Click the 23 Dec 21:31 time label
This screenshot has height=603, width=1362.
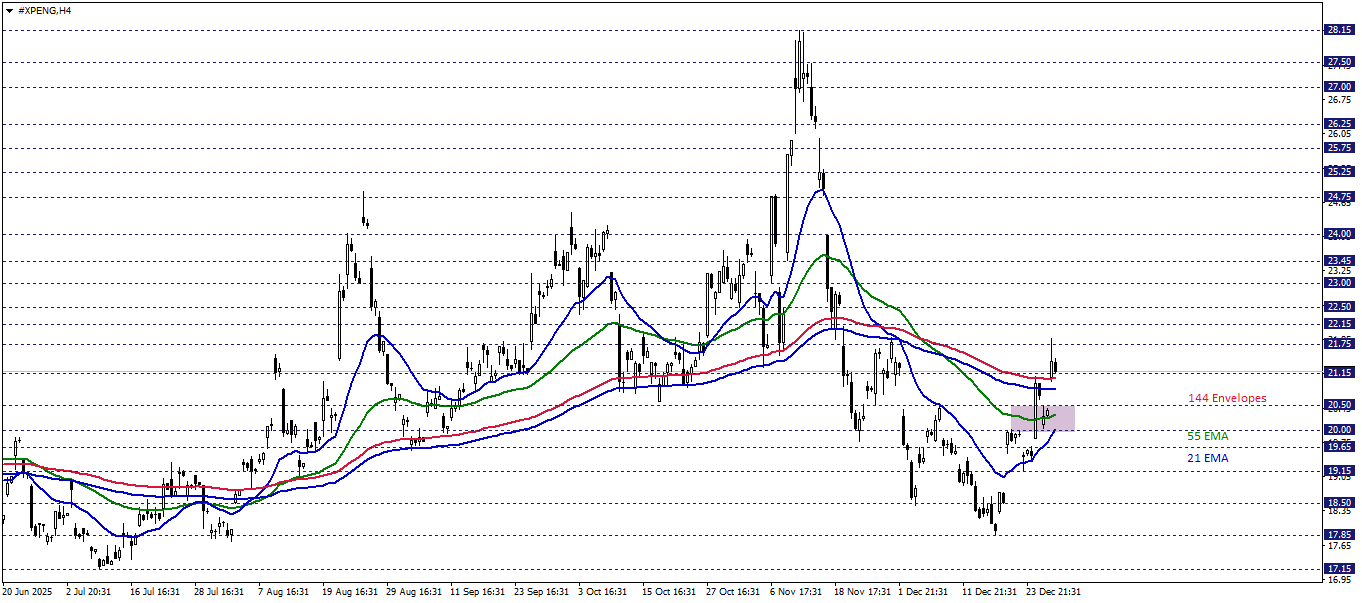click(1052, 591)
